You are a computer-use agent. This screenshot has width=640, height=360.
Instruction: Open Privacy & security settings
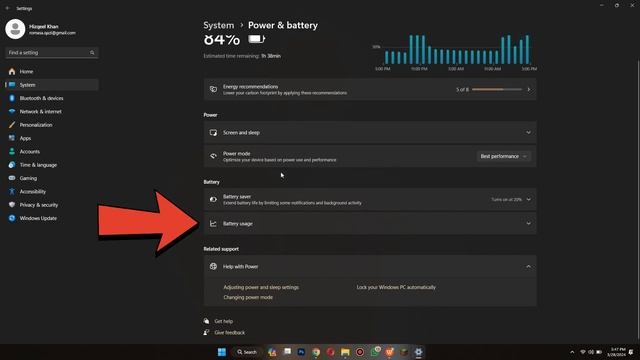tap(39, 205)
